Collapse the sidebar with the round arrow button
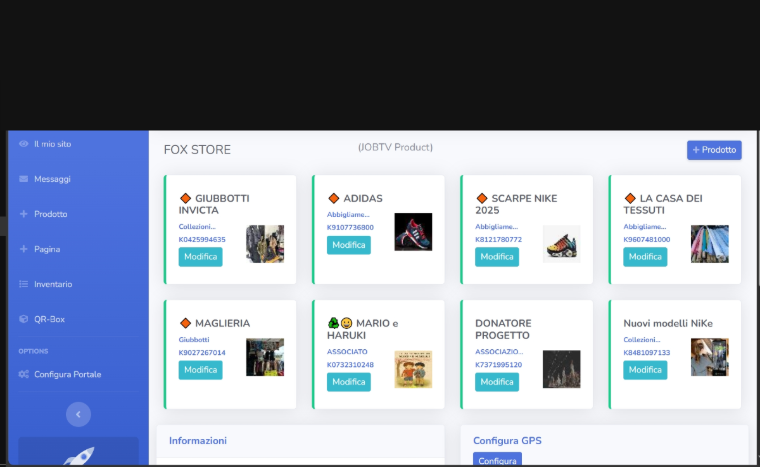The height and width of the screenshot is (467, 760). 78,414
